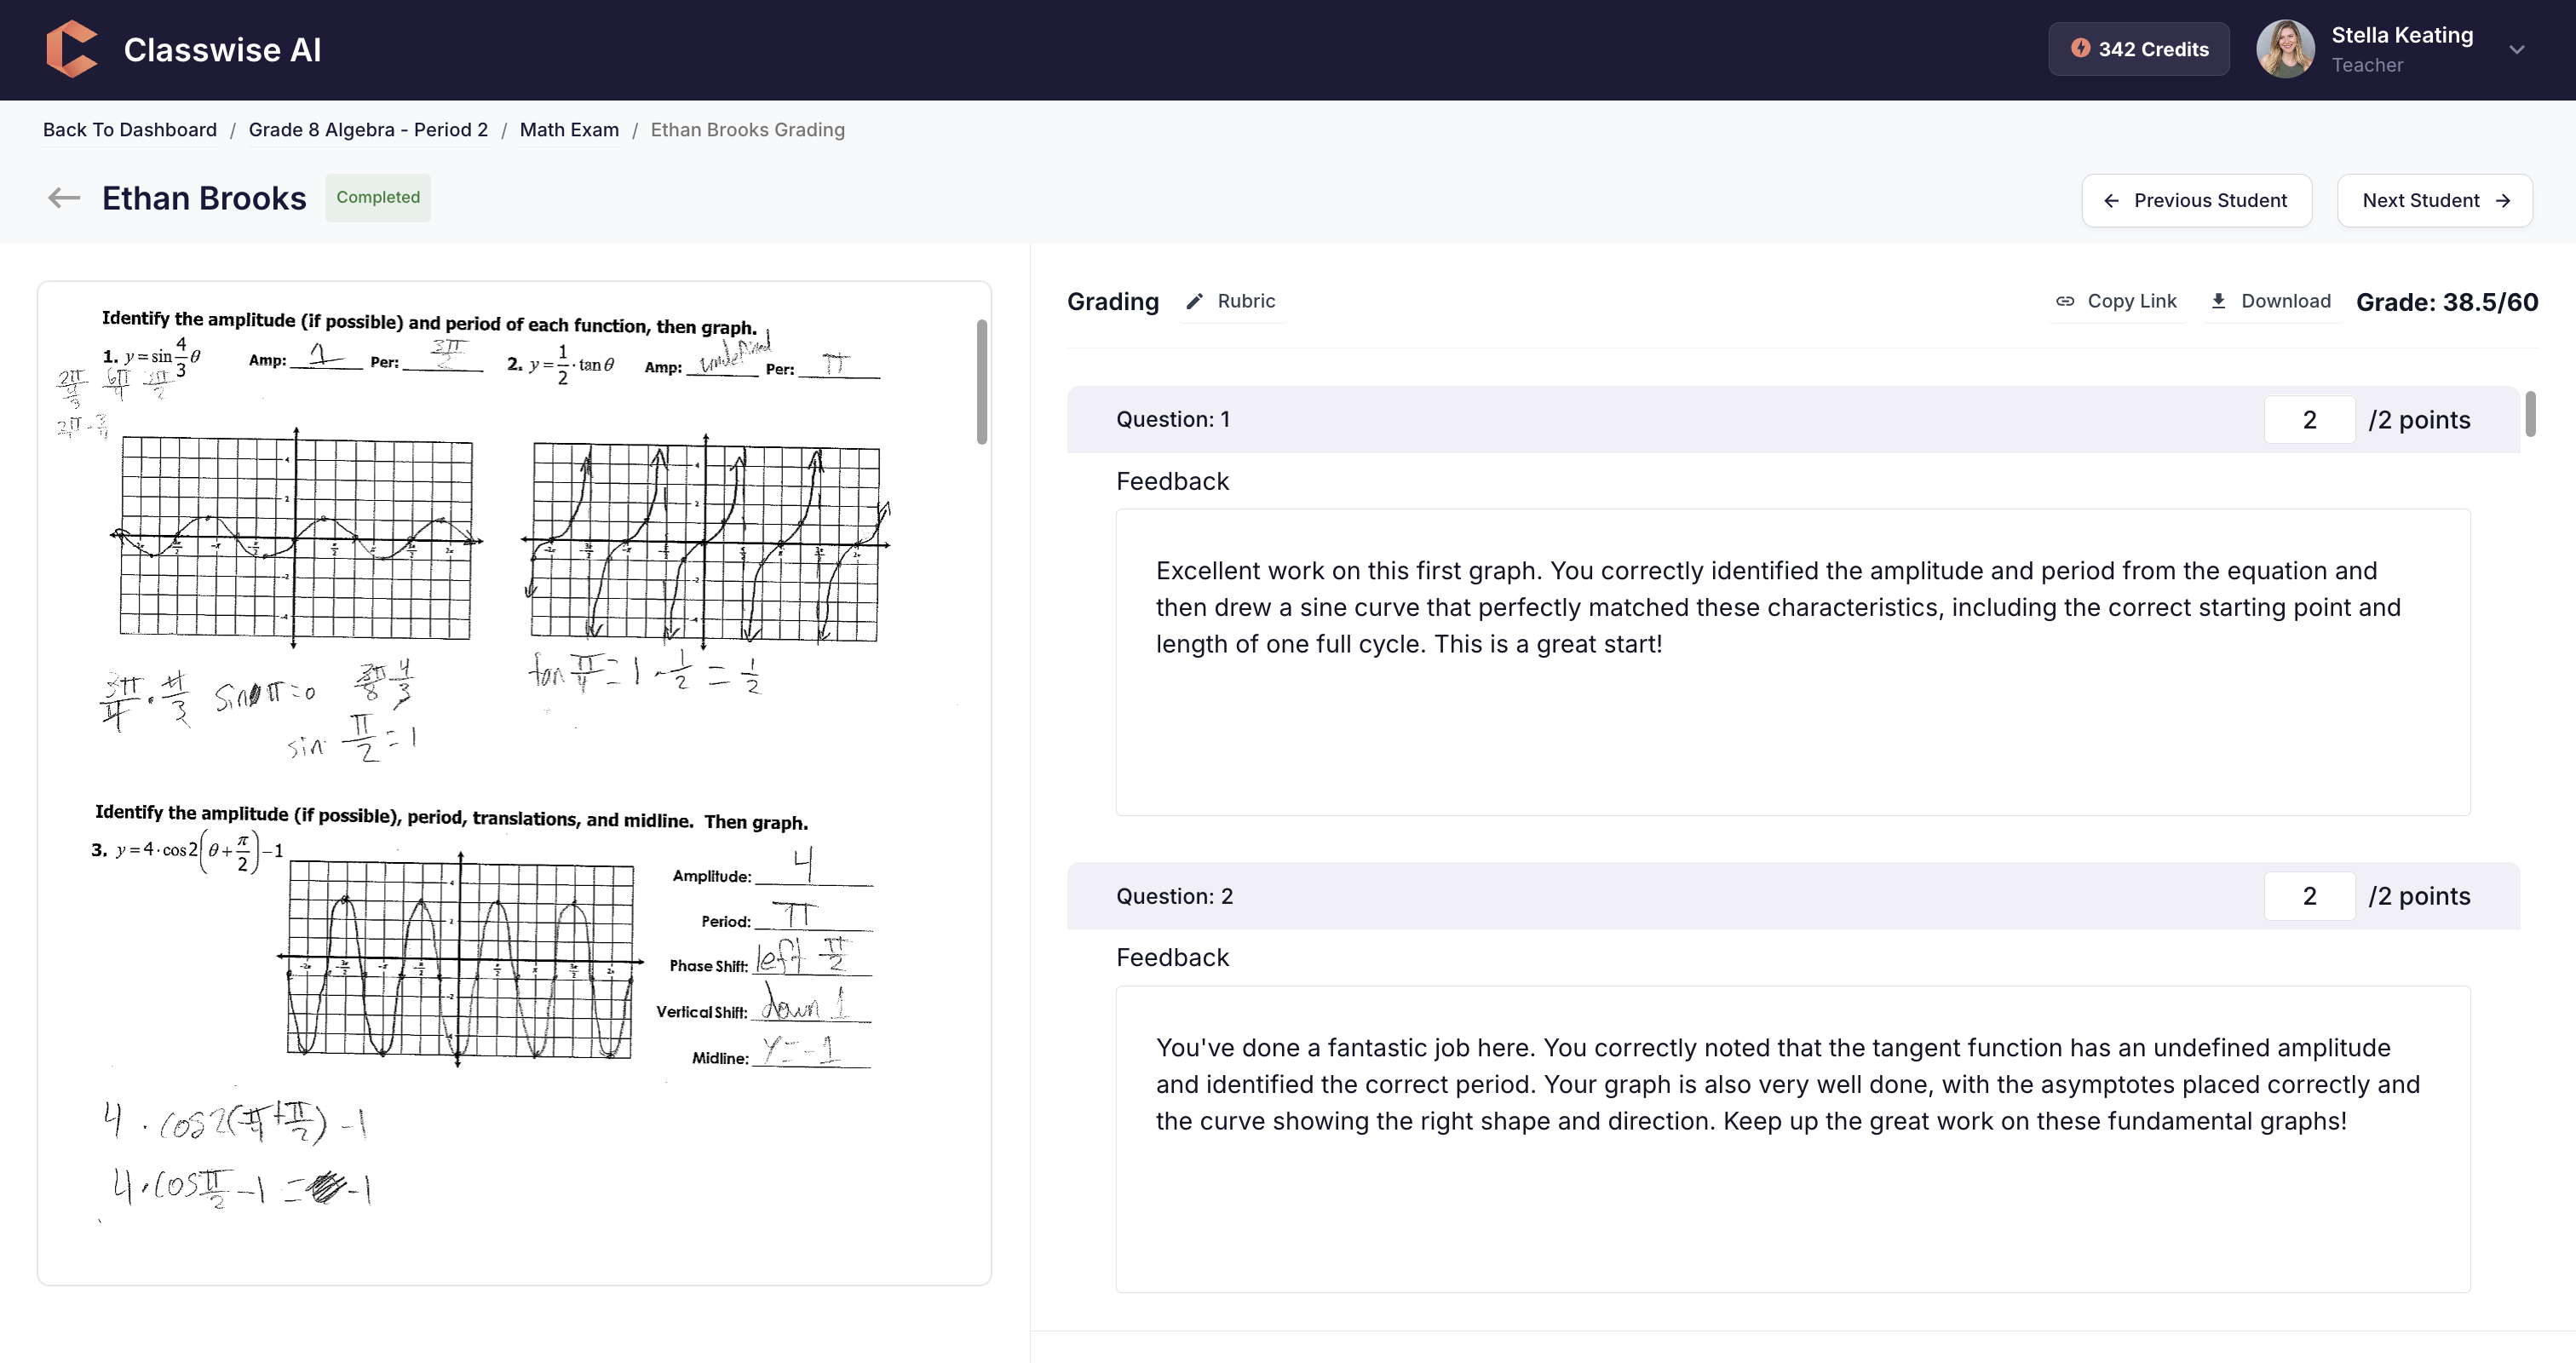Click the Grade: 38.5/60 total
Image resolution: width=2576 pixels, height=1363 pixels.
(2446, 302)
